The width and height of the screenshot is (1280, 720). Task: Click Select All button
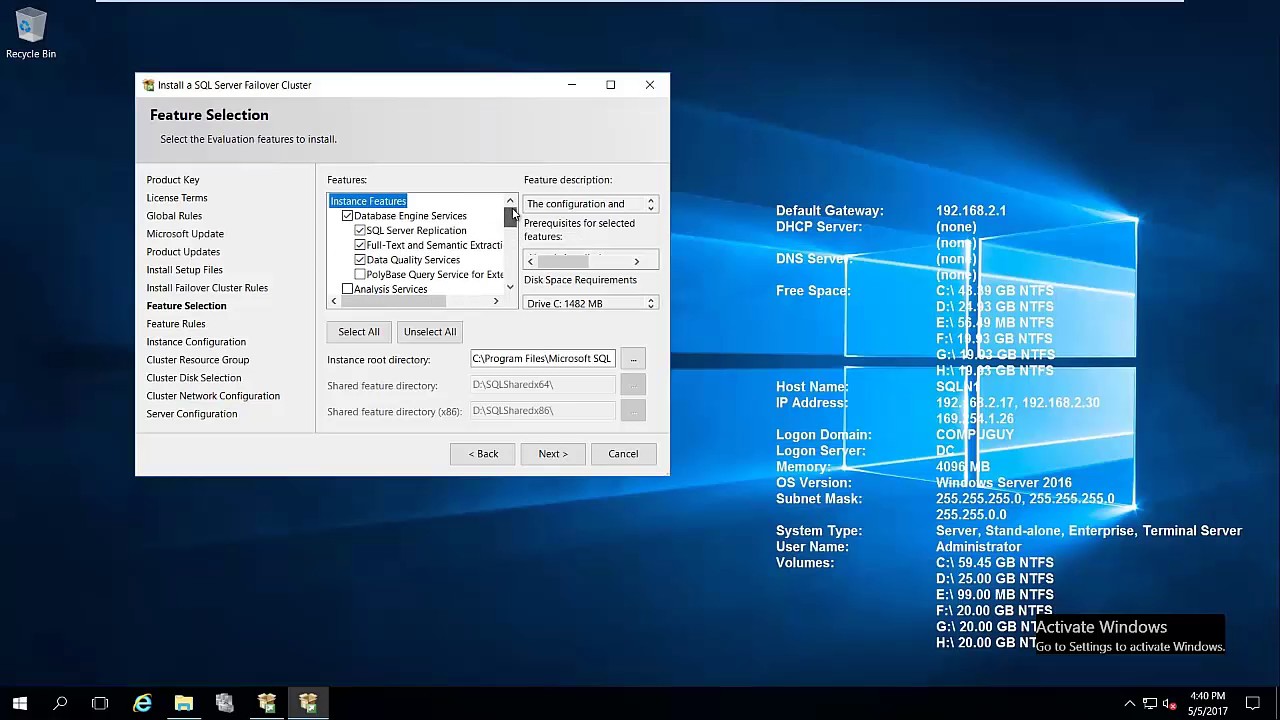(359, 332)
